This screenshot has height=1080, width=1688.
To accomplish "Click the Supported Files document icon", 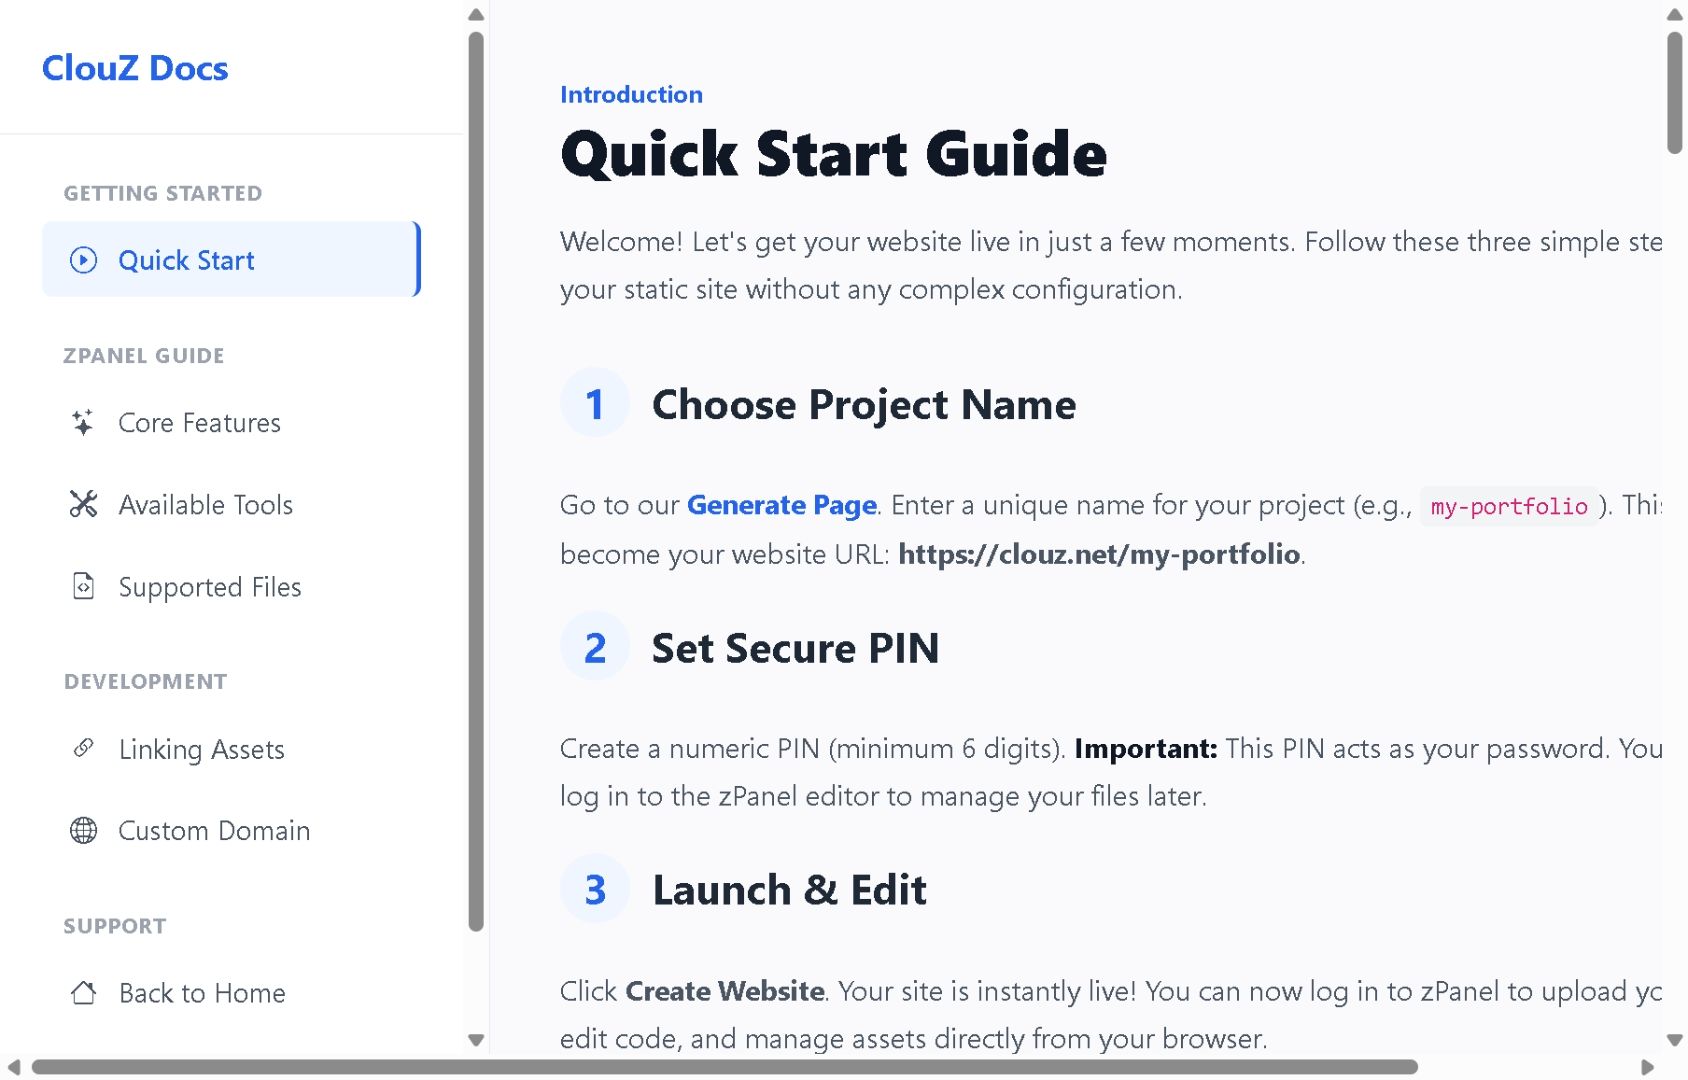I will click(84, 586).
